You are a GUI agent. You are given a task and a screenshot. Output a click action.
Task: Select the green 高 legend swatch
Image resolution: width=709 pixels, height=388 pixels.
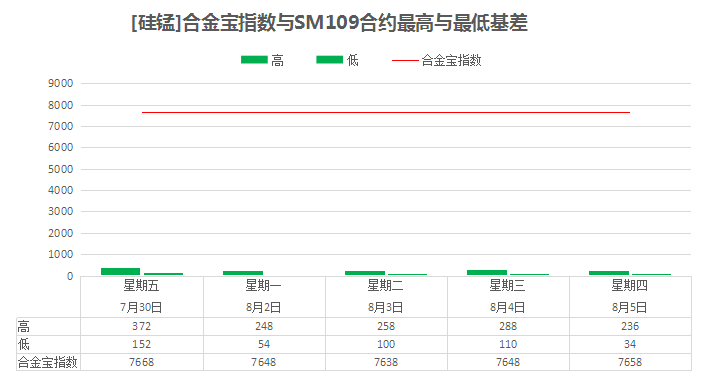click(254, 60)
